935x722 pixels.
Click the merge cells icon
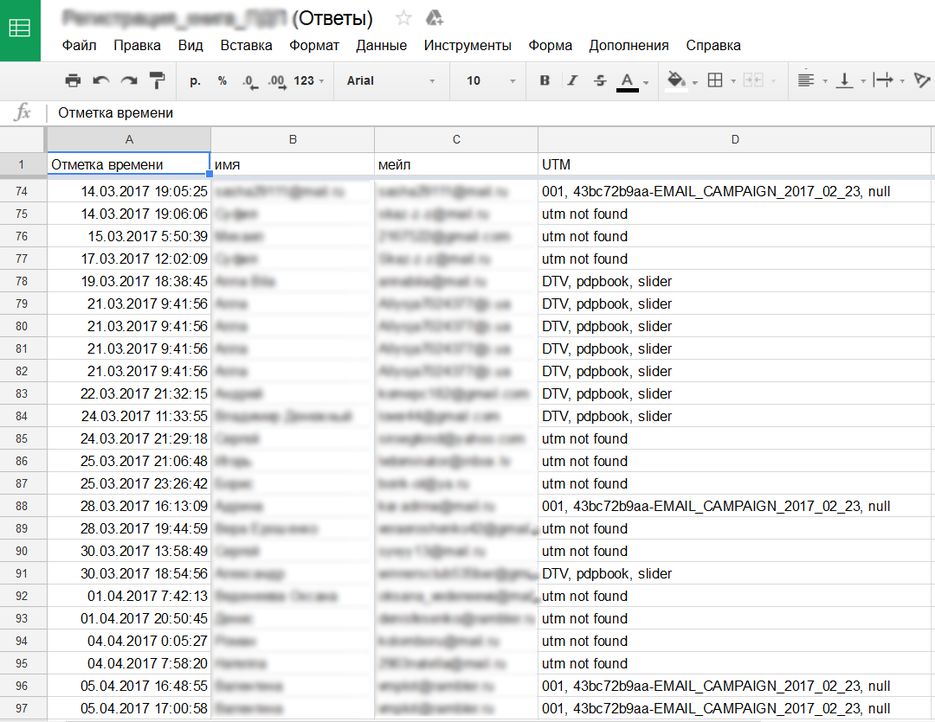coord(753,80)
